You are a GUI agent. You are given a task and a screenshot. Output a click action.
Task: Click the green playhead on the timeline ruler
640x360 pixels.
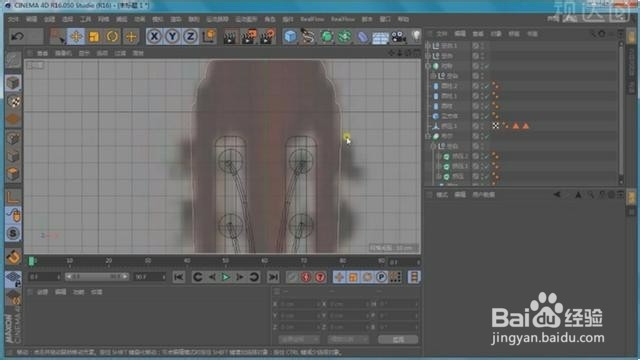(x=31, y=261)
